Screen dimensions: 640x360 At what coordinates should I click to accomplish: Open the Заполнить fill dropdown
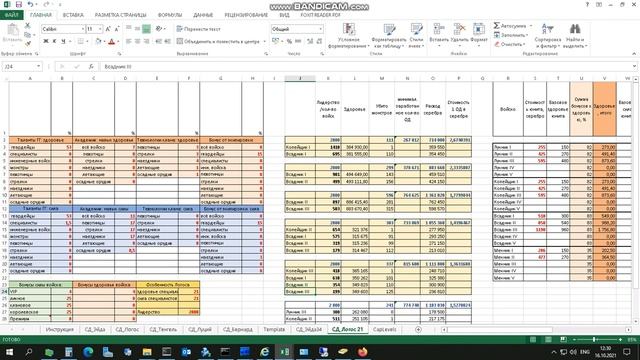coord(511,35)
